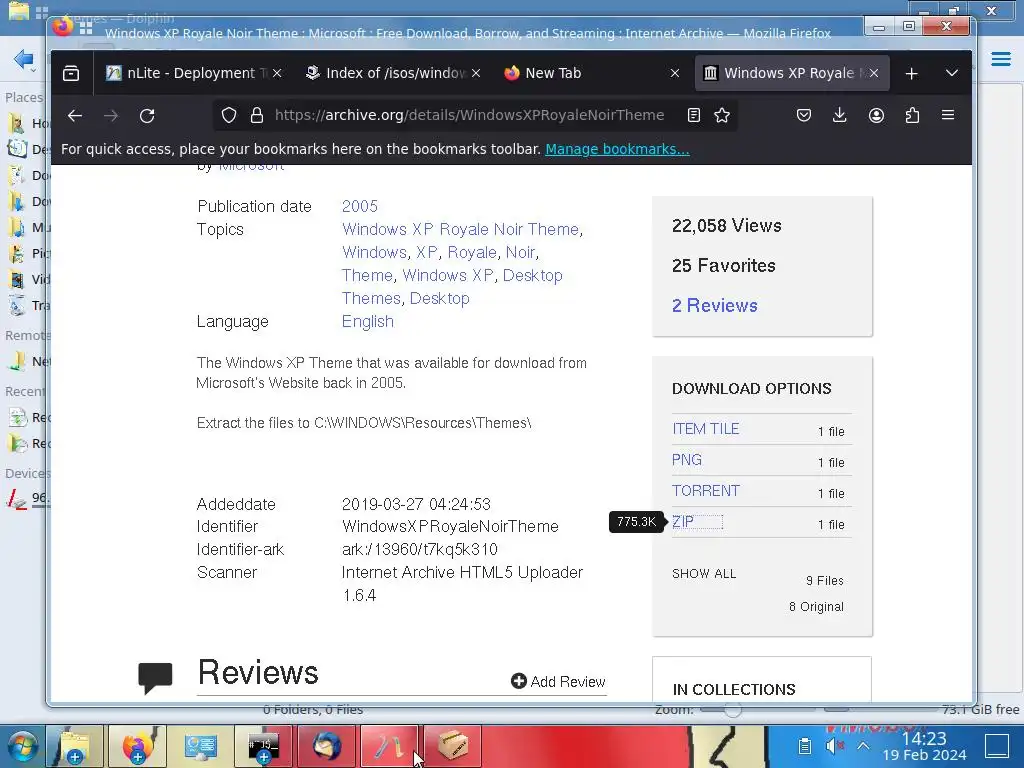Toggle reader view icon in address bar
1024x768 pixels.
694,116
